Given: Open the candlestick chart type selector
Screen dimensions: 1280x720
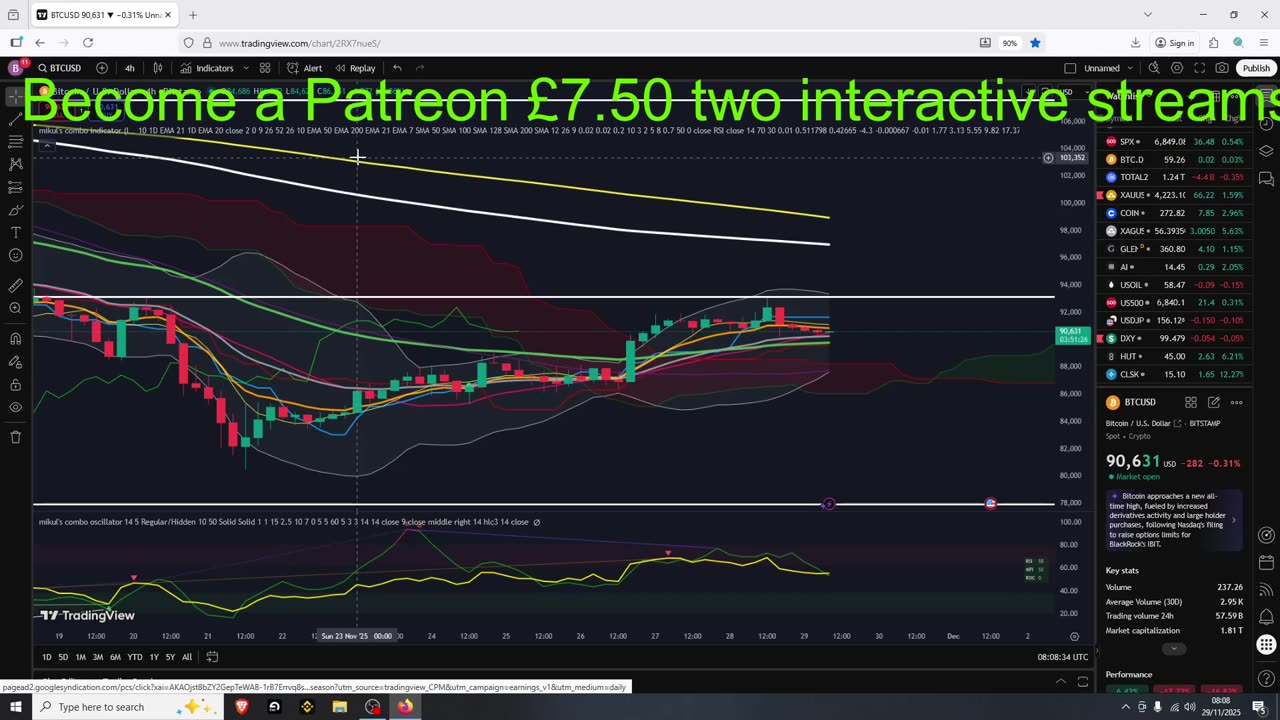Looking at the screenshot, I should click(x=158, y=68).
